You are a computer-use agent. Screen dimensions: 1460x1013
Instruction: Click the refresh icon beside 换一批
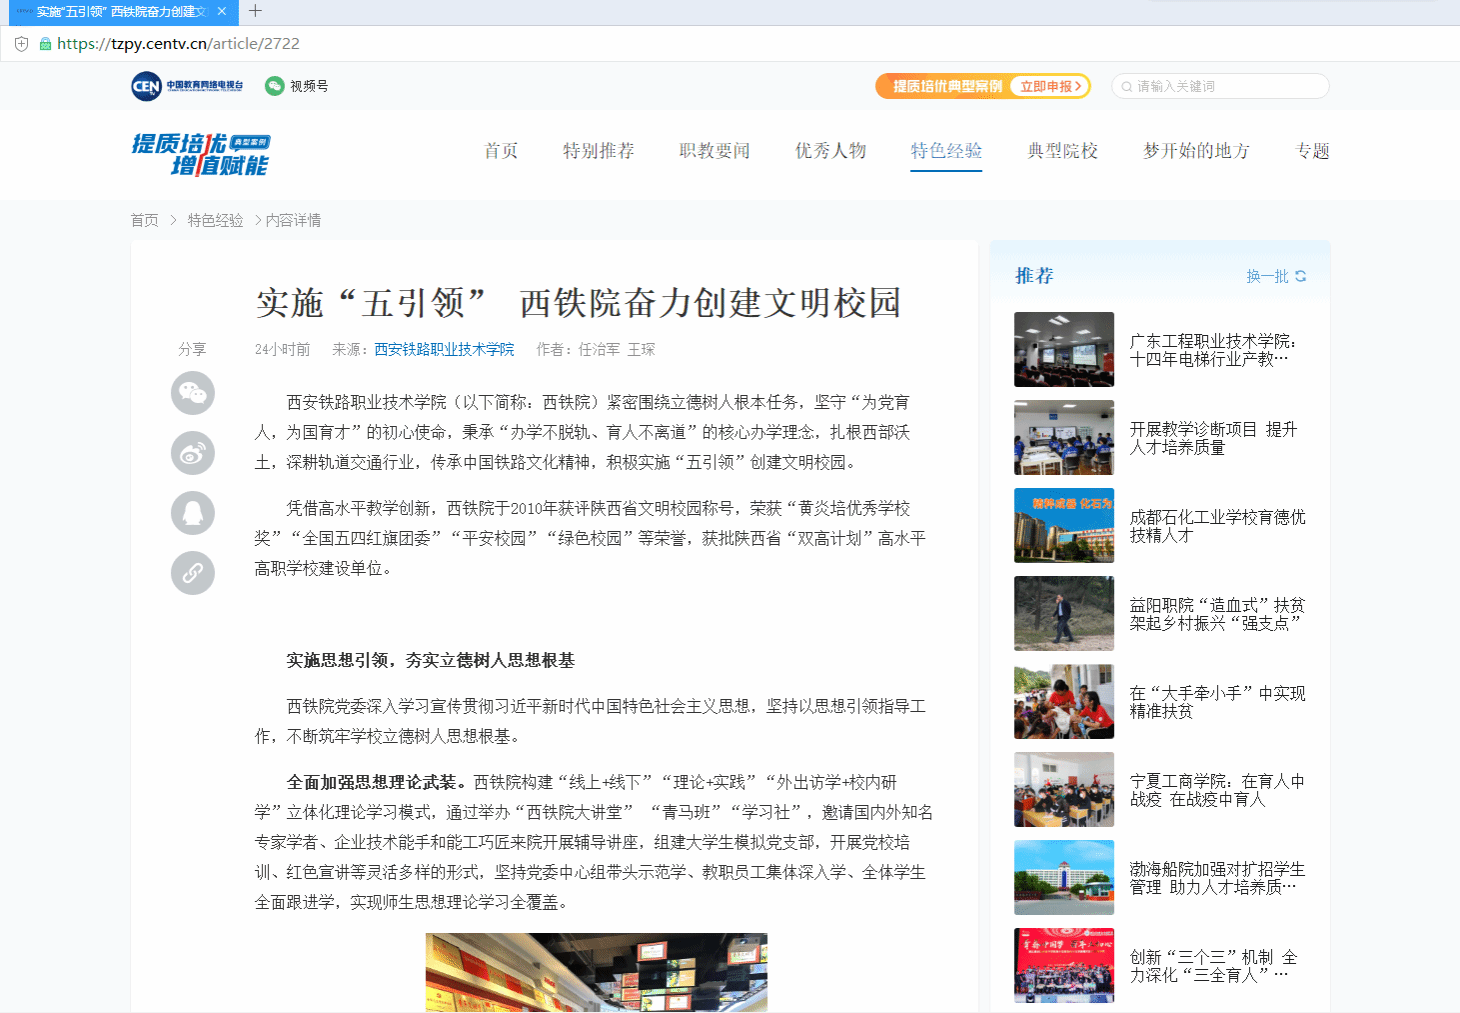click(x=1301, y=276)
